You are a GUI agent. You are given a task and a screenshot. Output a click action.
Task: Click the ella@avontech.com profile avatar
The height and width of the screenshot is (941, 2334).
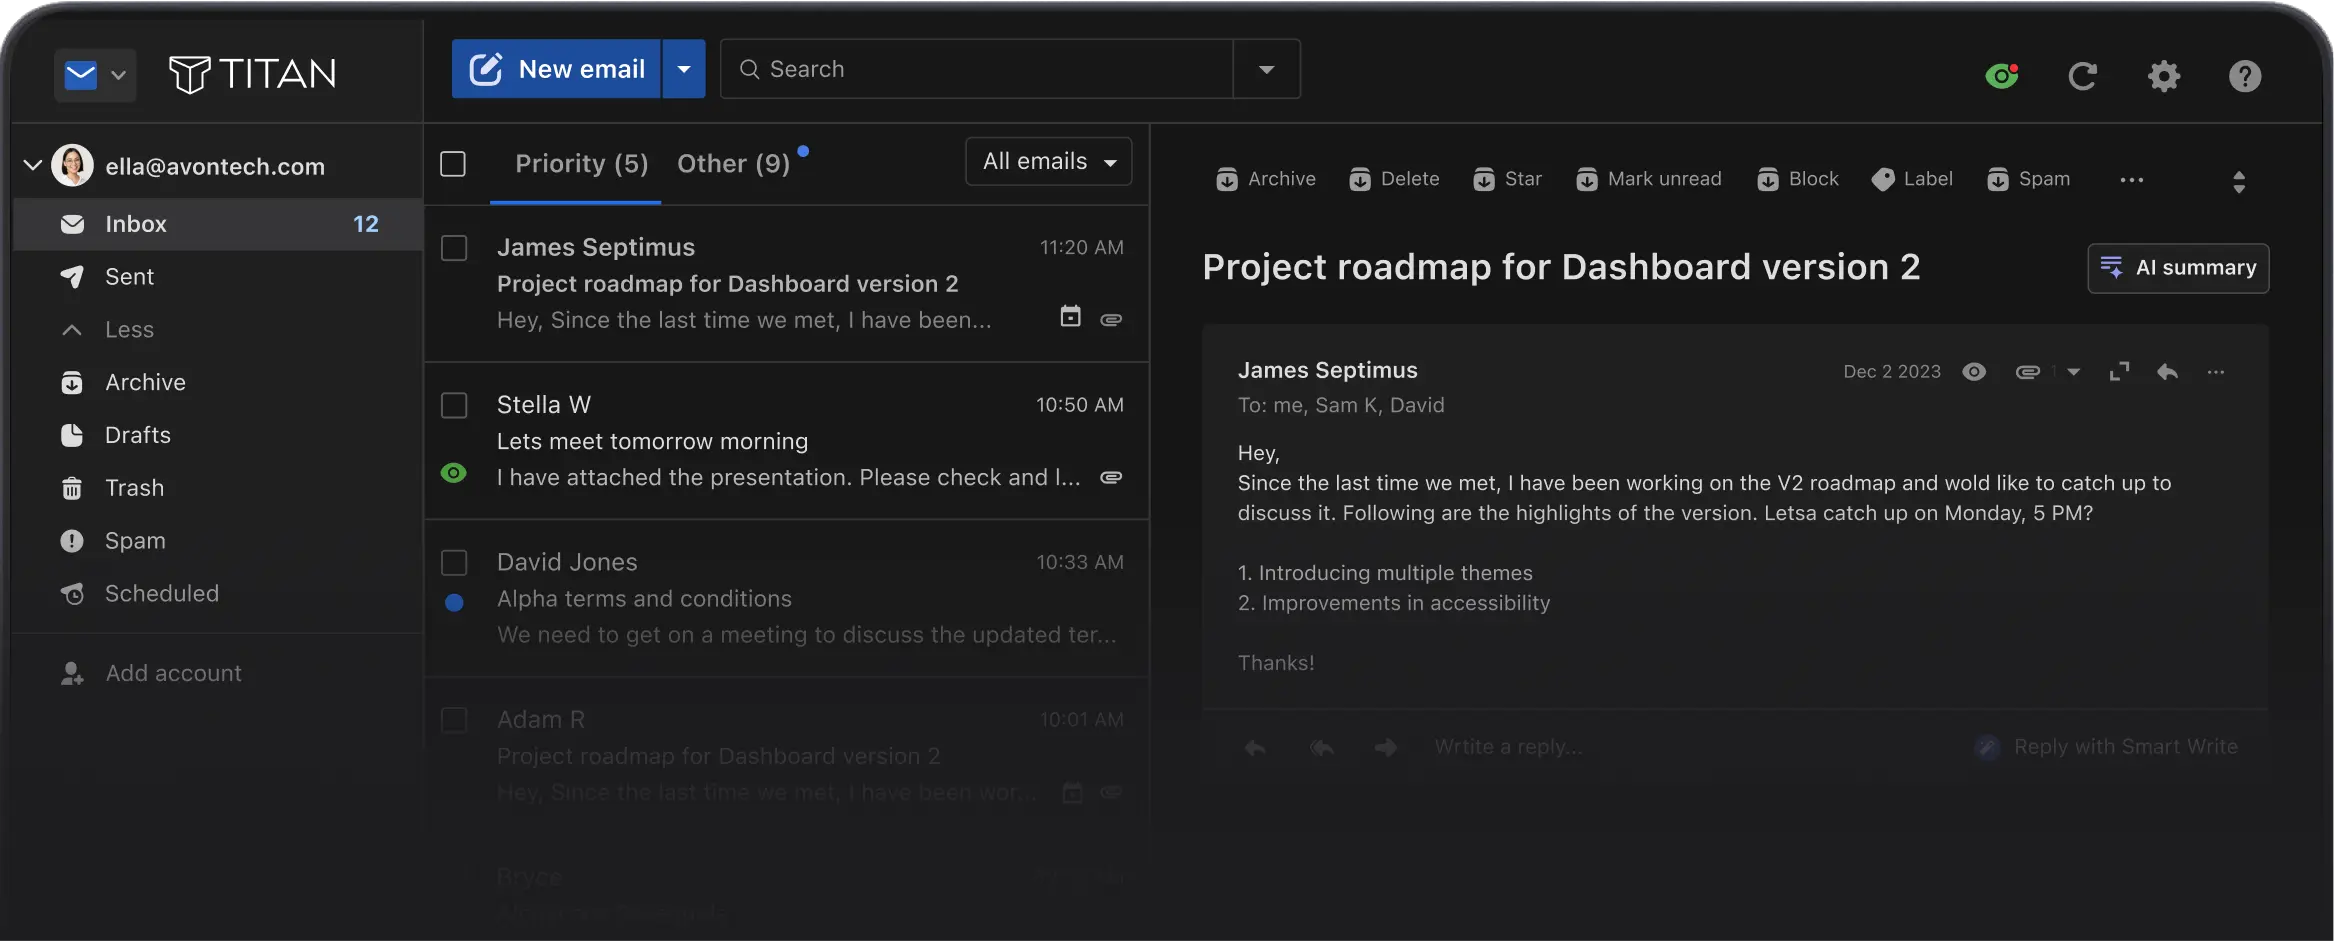(x=73, y=166)
